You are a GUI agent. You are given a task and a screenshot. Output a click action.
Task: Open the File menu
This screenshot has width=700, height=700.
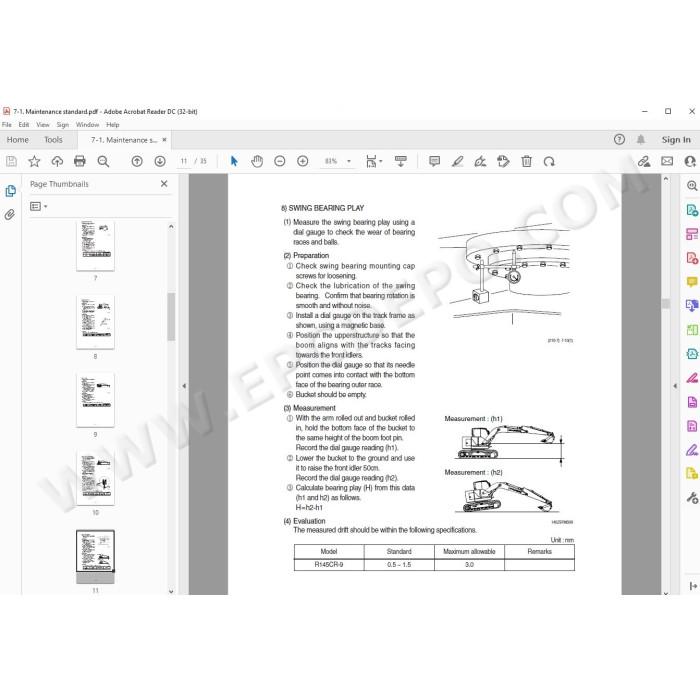(x=7, y=125)
